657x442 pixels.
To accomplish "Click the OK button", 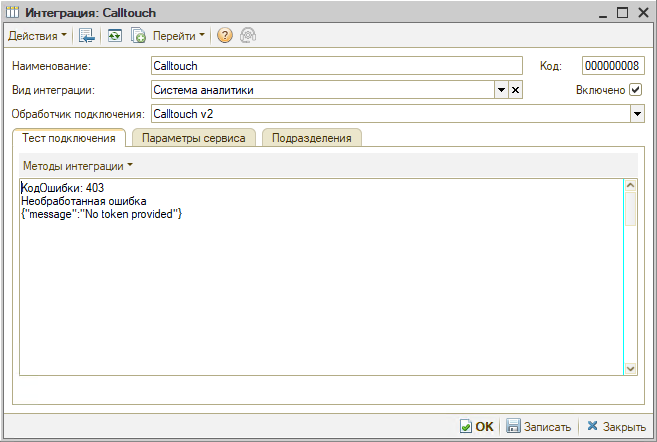I will pos(477,426).
